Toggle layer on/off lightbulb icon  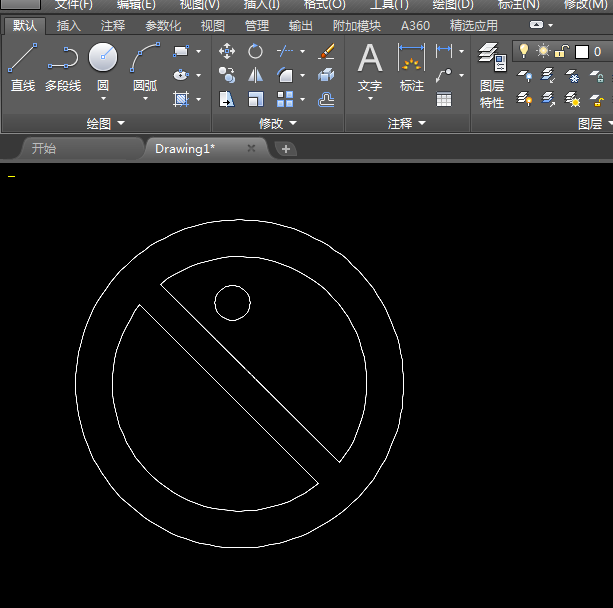[523, 51]
